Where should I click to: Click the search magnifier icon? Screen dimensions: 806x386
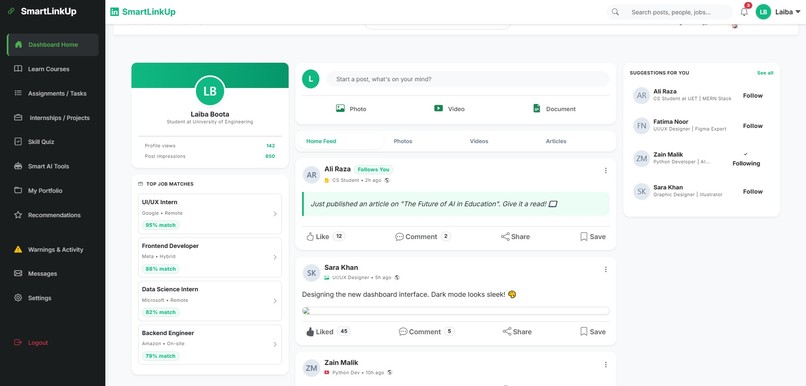615,12
